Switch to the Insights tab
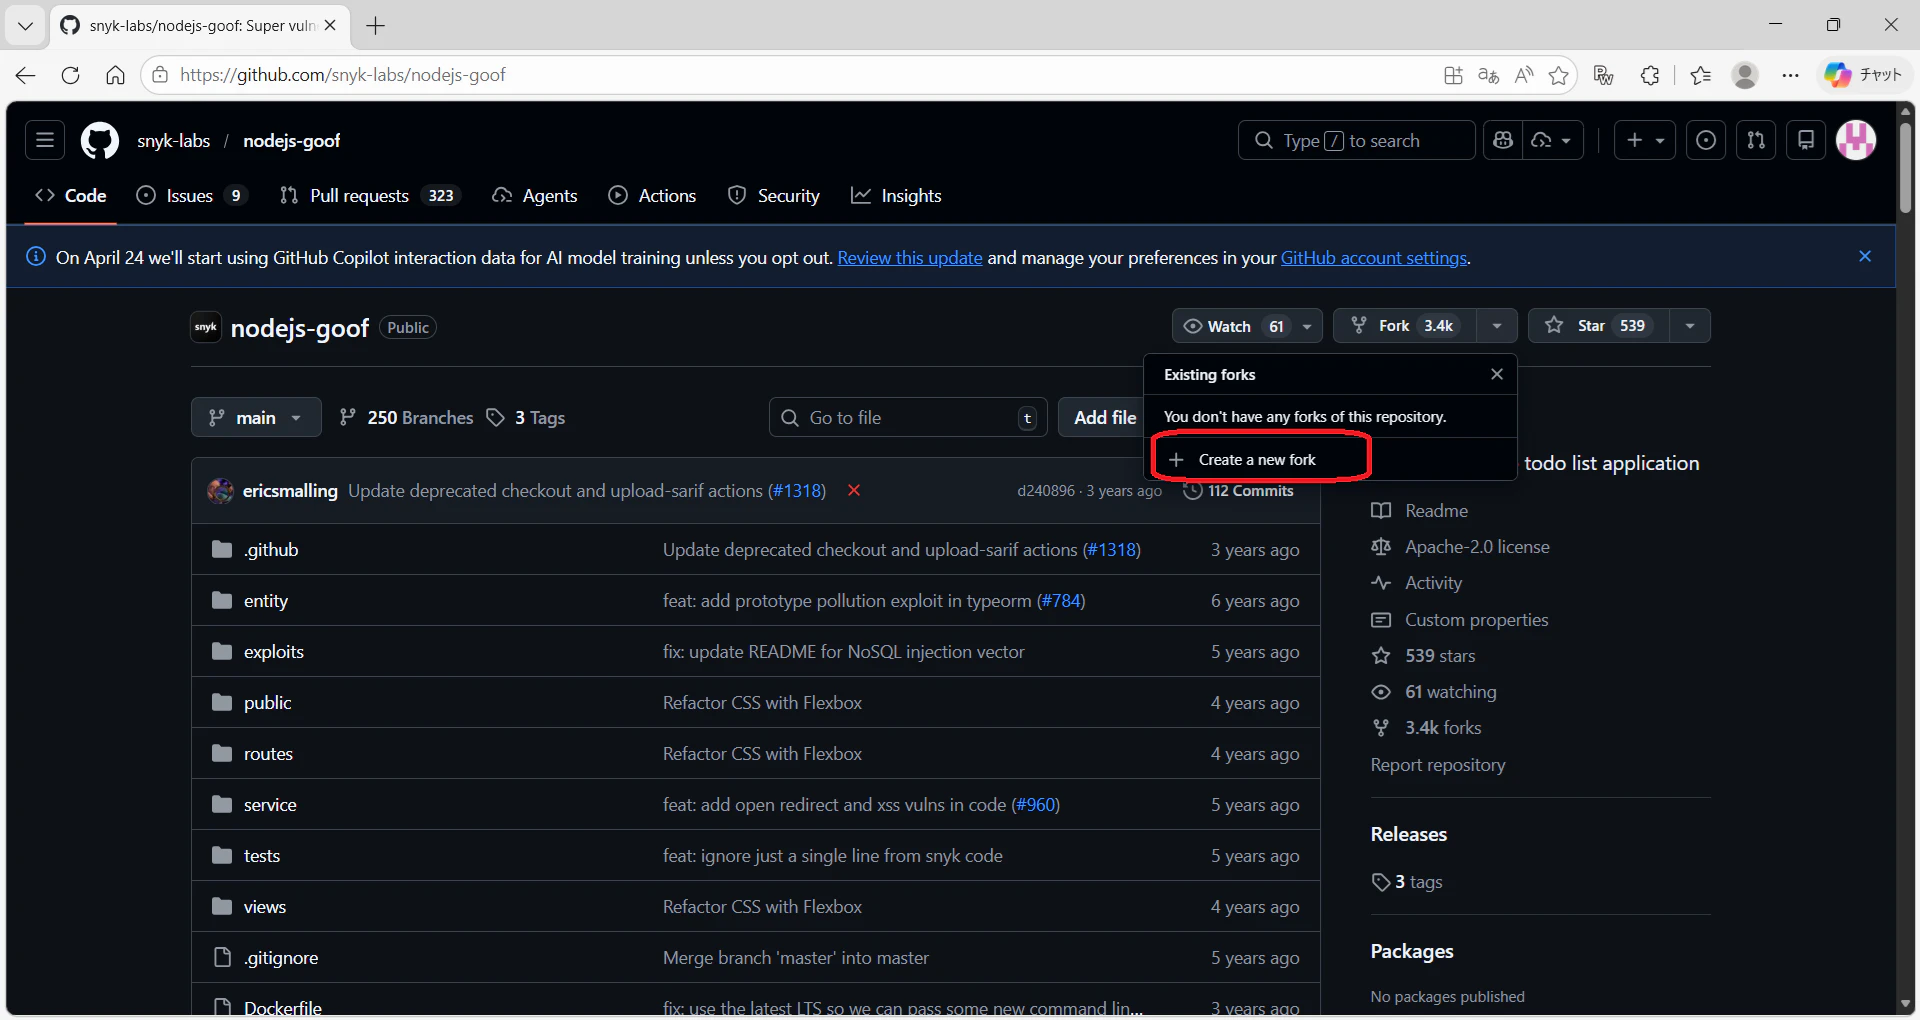The height and width of the screenshot is (1020, 1920). [896, 196]
